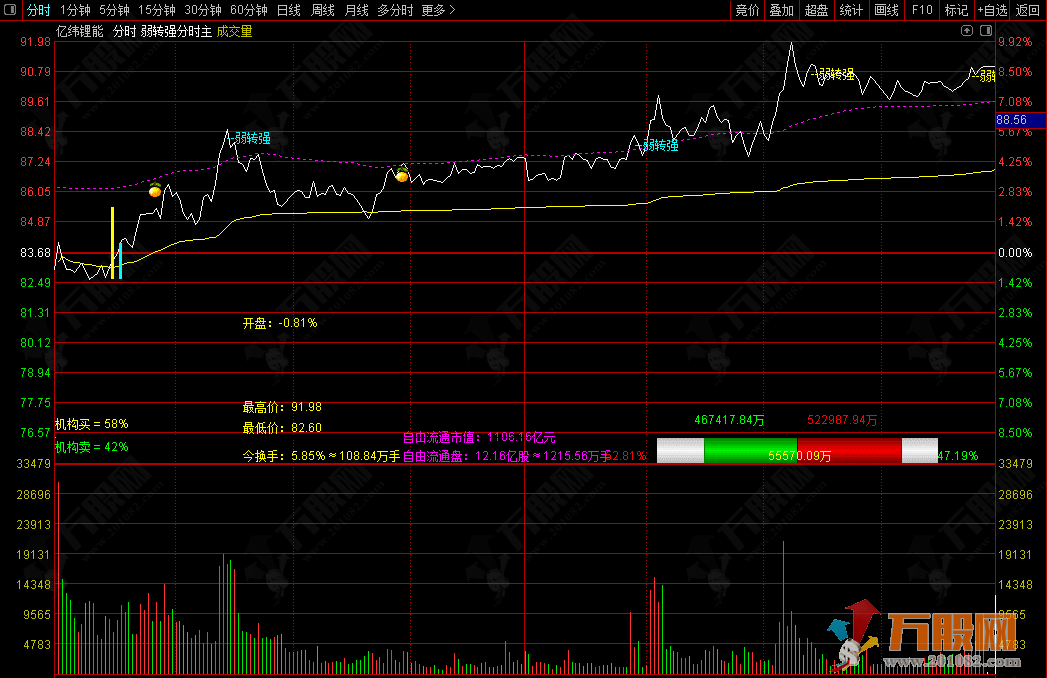Image resolution: width=1047 pixels, height=678 pixels.
Task: Click the blue 88.56 current price label
Action: (1020, 120)
